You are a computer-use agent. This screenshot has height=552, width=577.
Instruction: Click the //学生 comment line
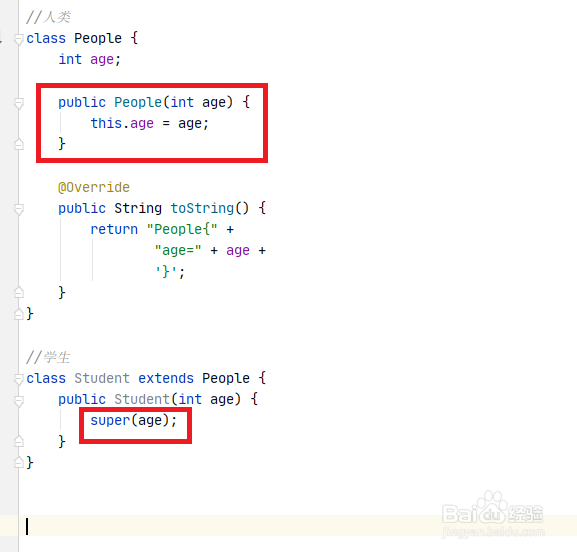click(x=48, y=357)
